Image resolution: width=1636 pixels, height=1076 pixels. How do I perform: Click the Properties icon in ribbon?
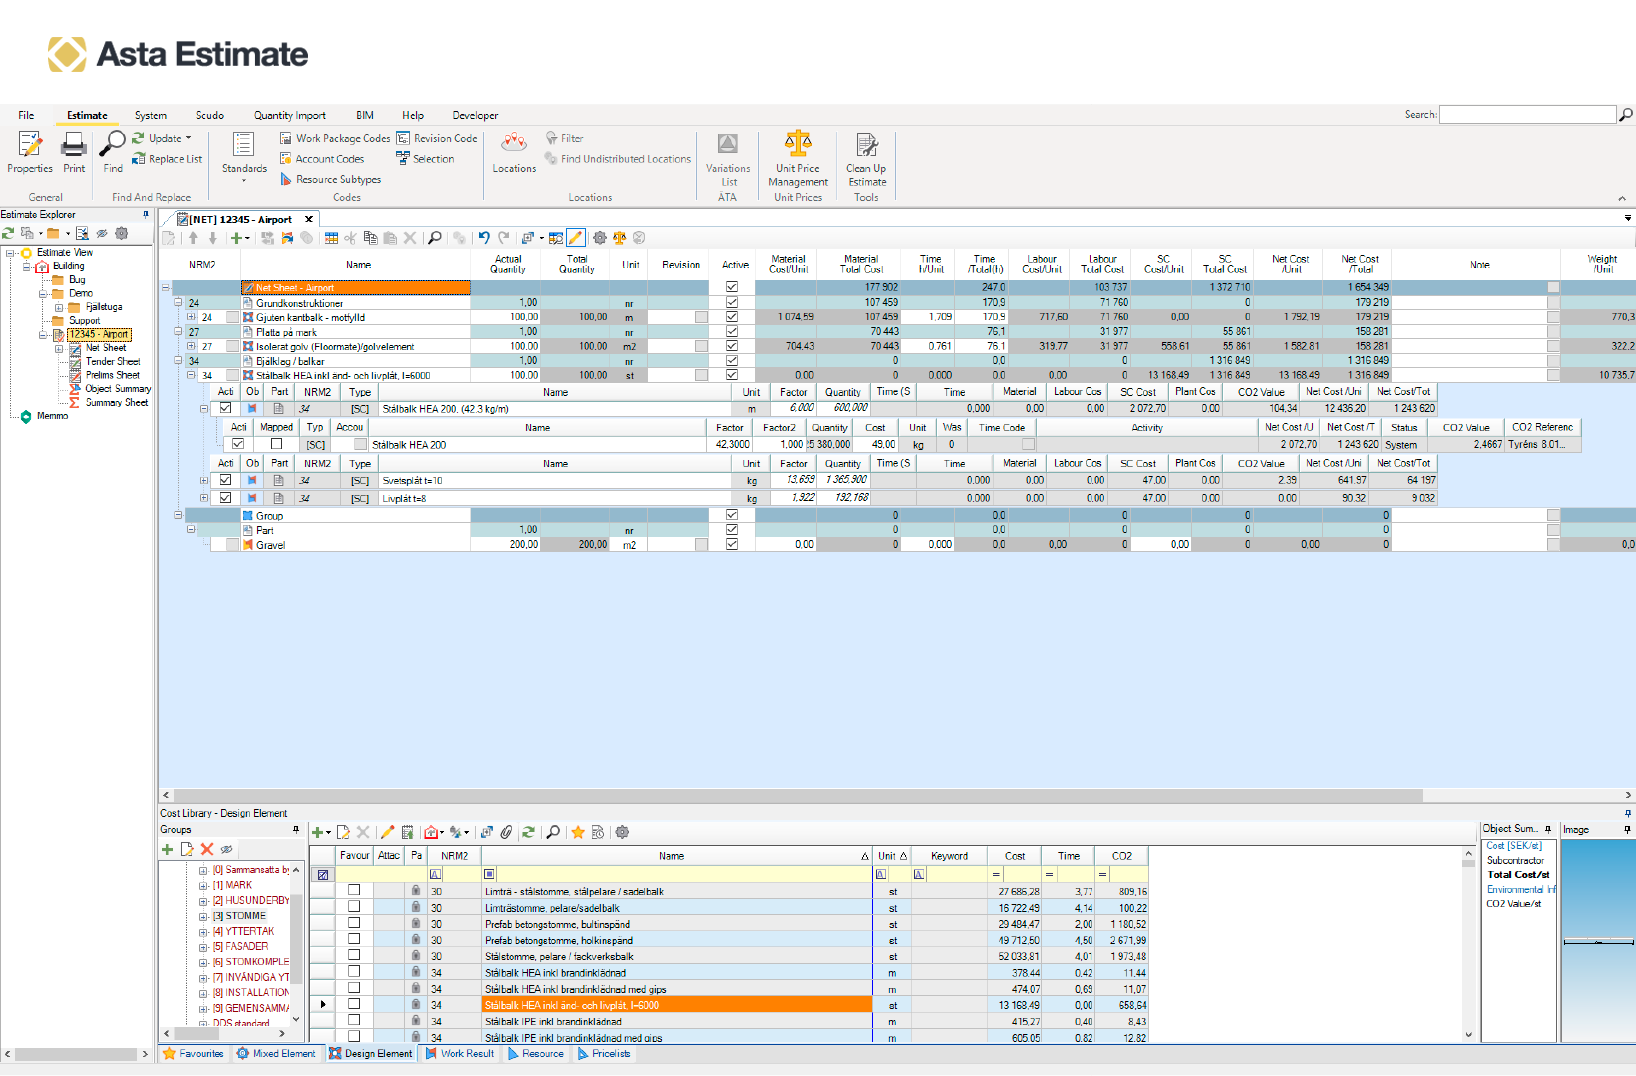coord(30,152)
